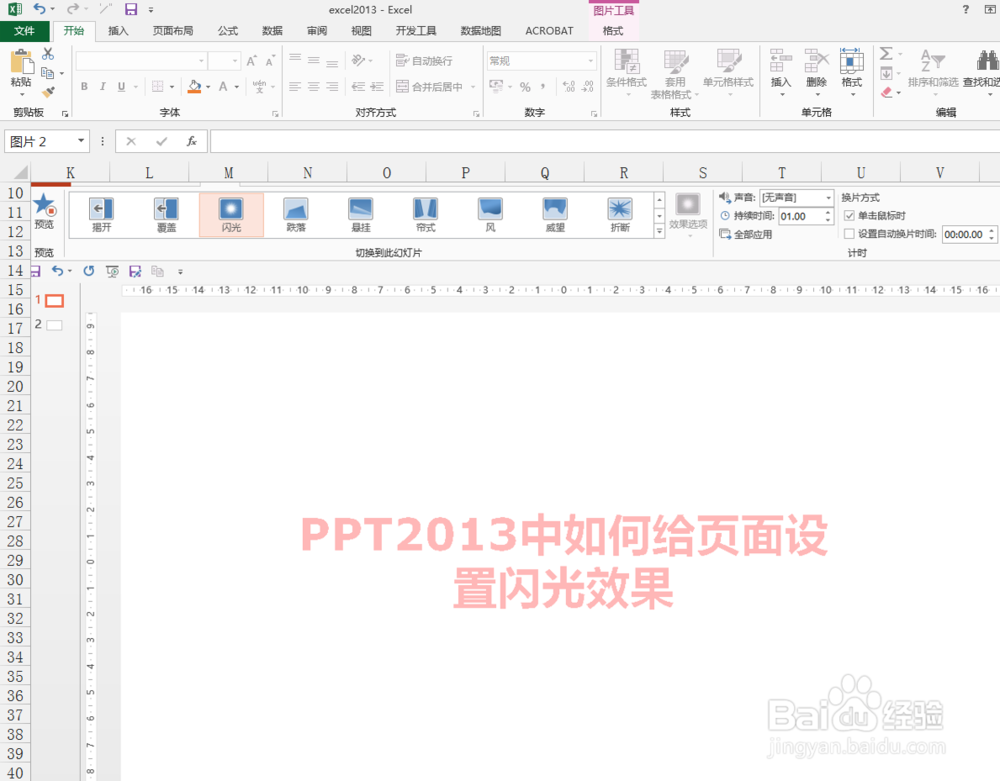Click the Effect Options button

(x=688, y=215)
